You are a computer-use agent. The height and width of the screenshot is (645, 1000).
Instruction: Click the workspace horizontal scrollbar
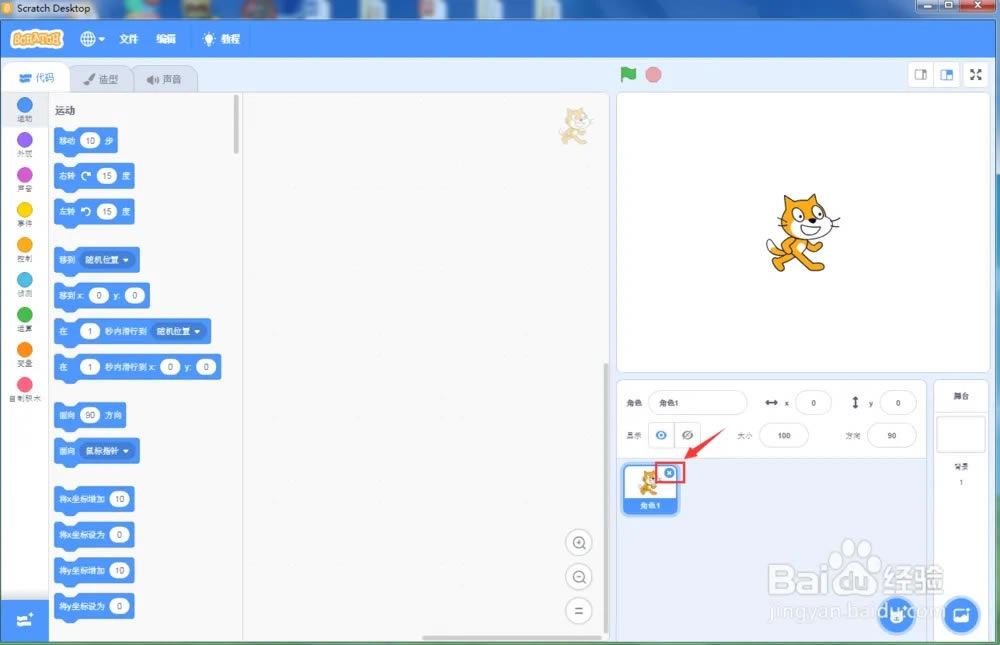tap(511, 637)
